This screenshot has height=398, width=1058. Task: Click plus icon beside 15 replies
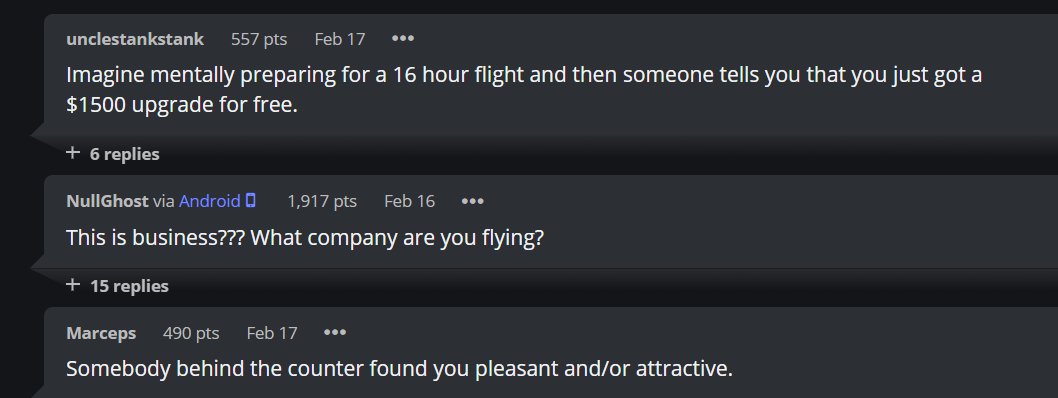coord(73,285)
